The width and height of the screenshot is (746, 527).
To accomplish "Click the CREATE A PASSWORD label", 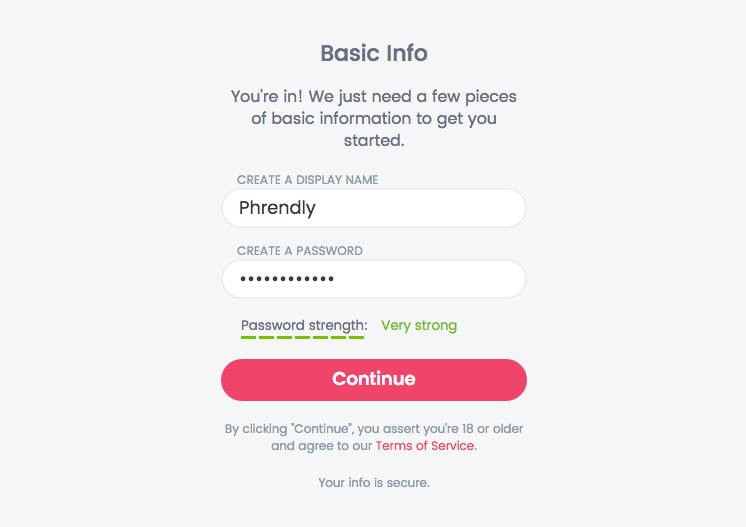I will click(299, 251).
